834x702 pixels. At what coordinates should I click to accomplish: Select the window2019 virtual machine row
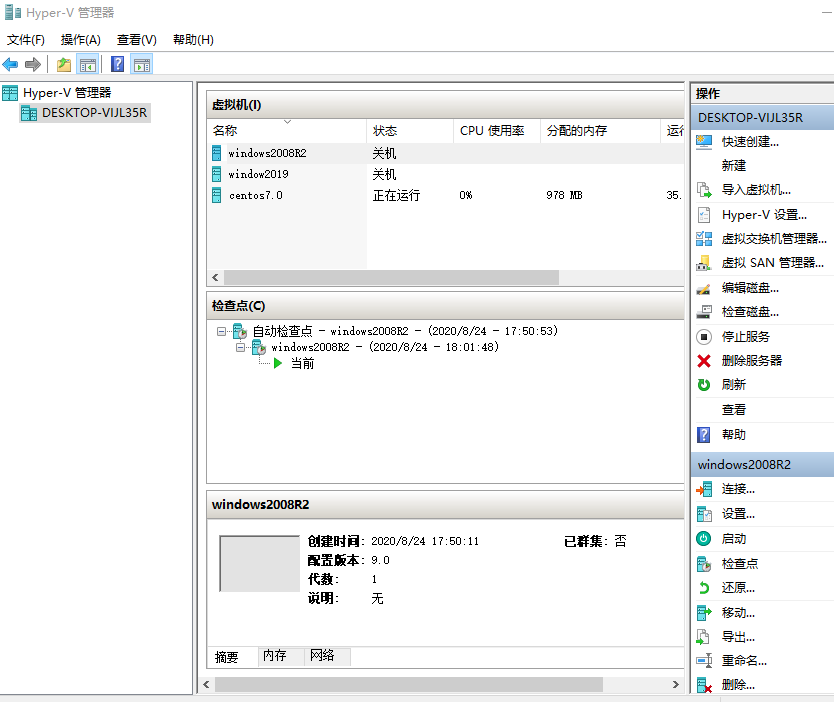point(446,174)
